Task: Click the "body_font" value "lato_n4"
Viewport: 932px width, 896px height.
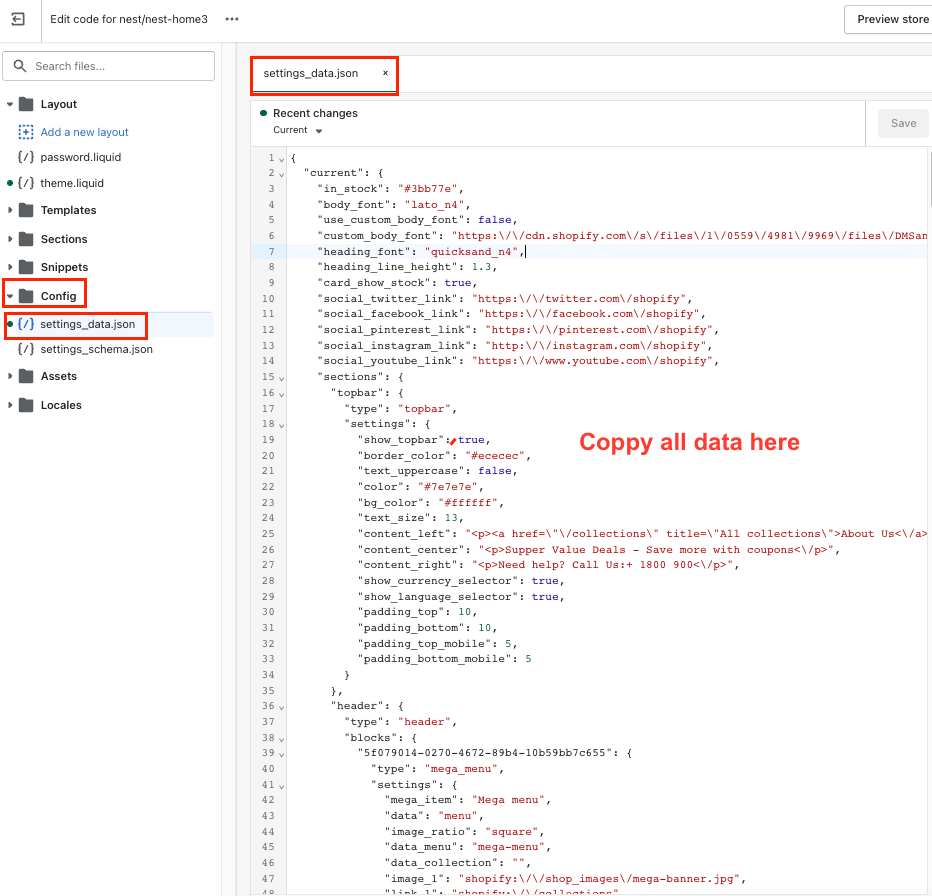Action: pyautogui.click(x=434, y=205)
